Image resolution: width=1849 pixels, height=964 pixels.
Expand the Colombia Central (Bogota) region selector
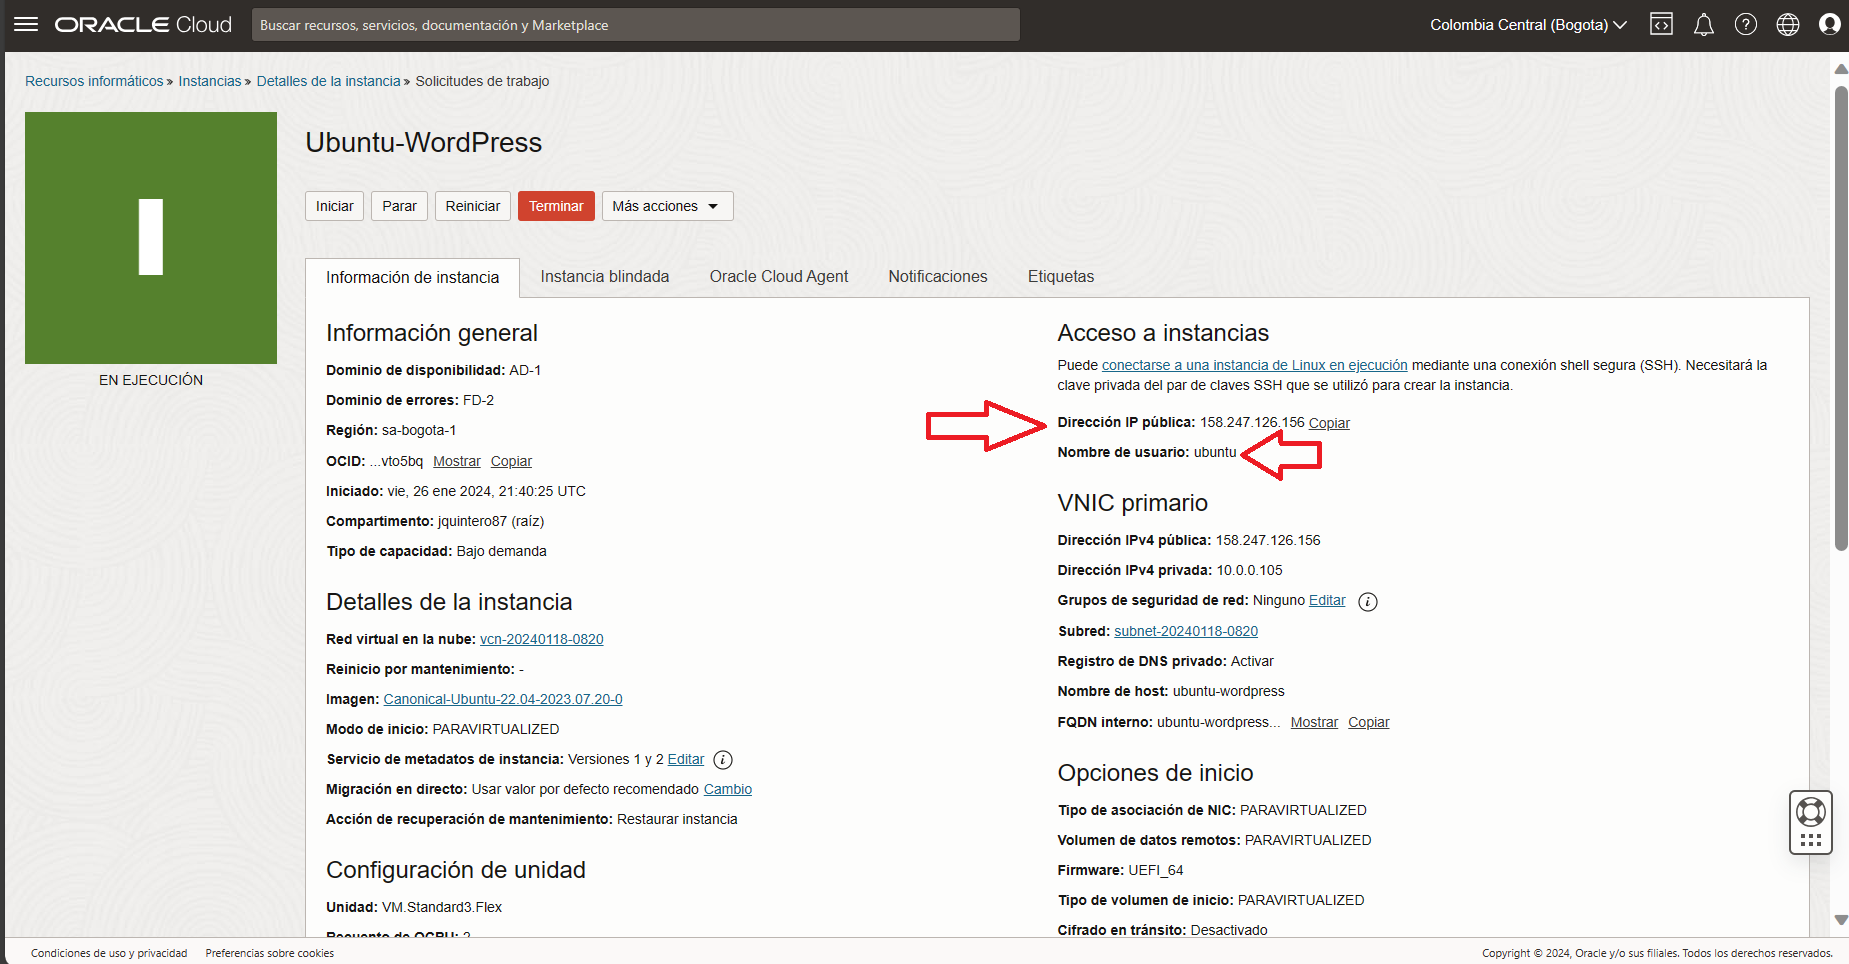1528,25
